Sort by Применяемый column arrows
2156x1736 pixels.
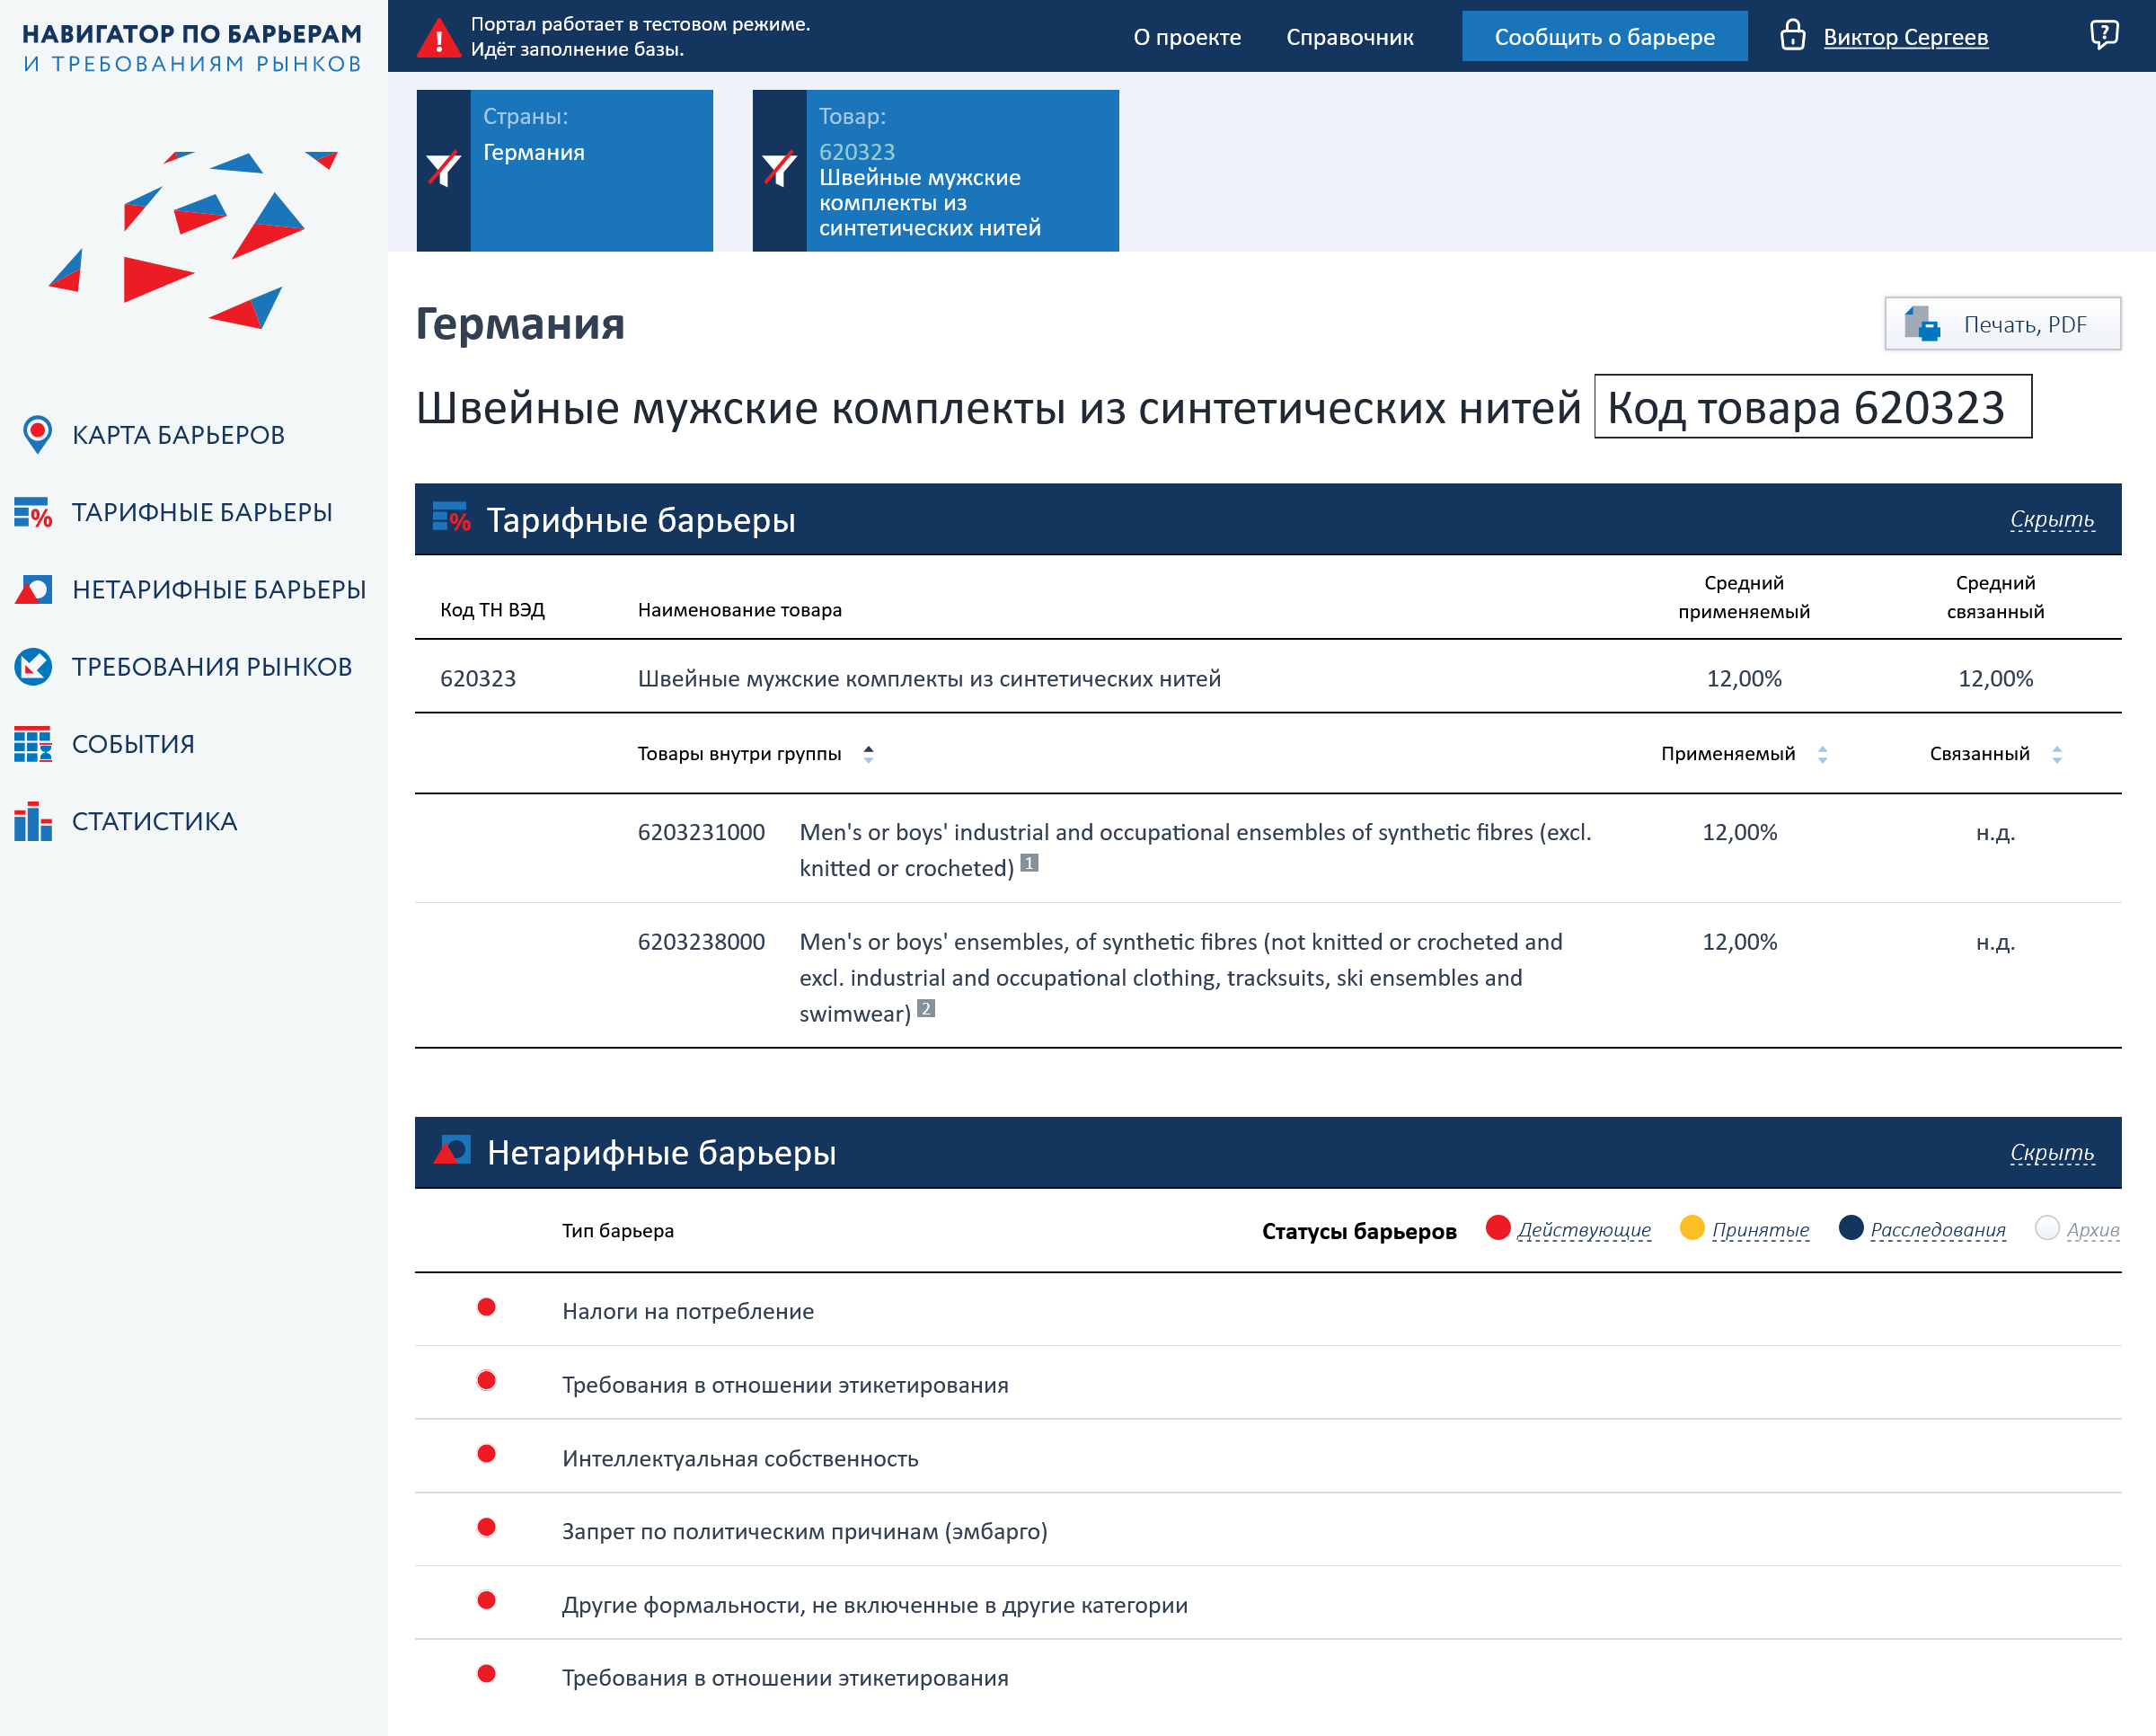click(1822, 755)
